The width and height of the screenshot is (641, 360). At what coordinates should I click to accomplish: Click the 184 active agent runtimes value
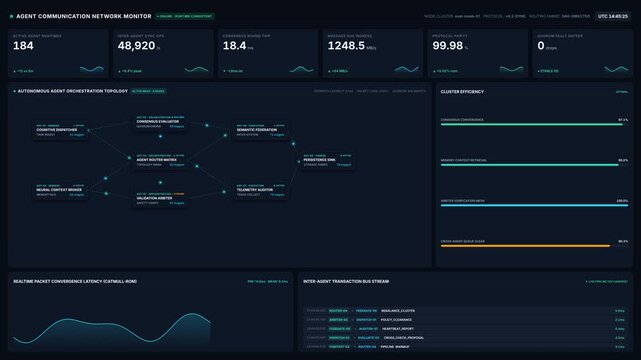coord(23,46)
